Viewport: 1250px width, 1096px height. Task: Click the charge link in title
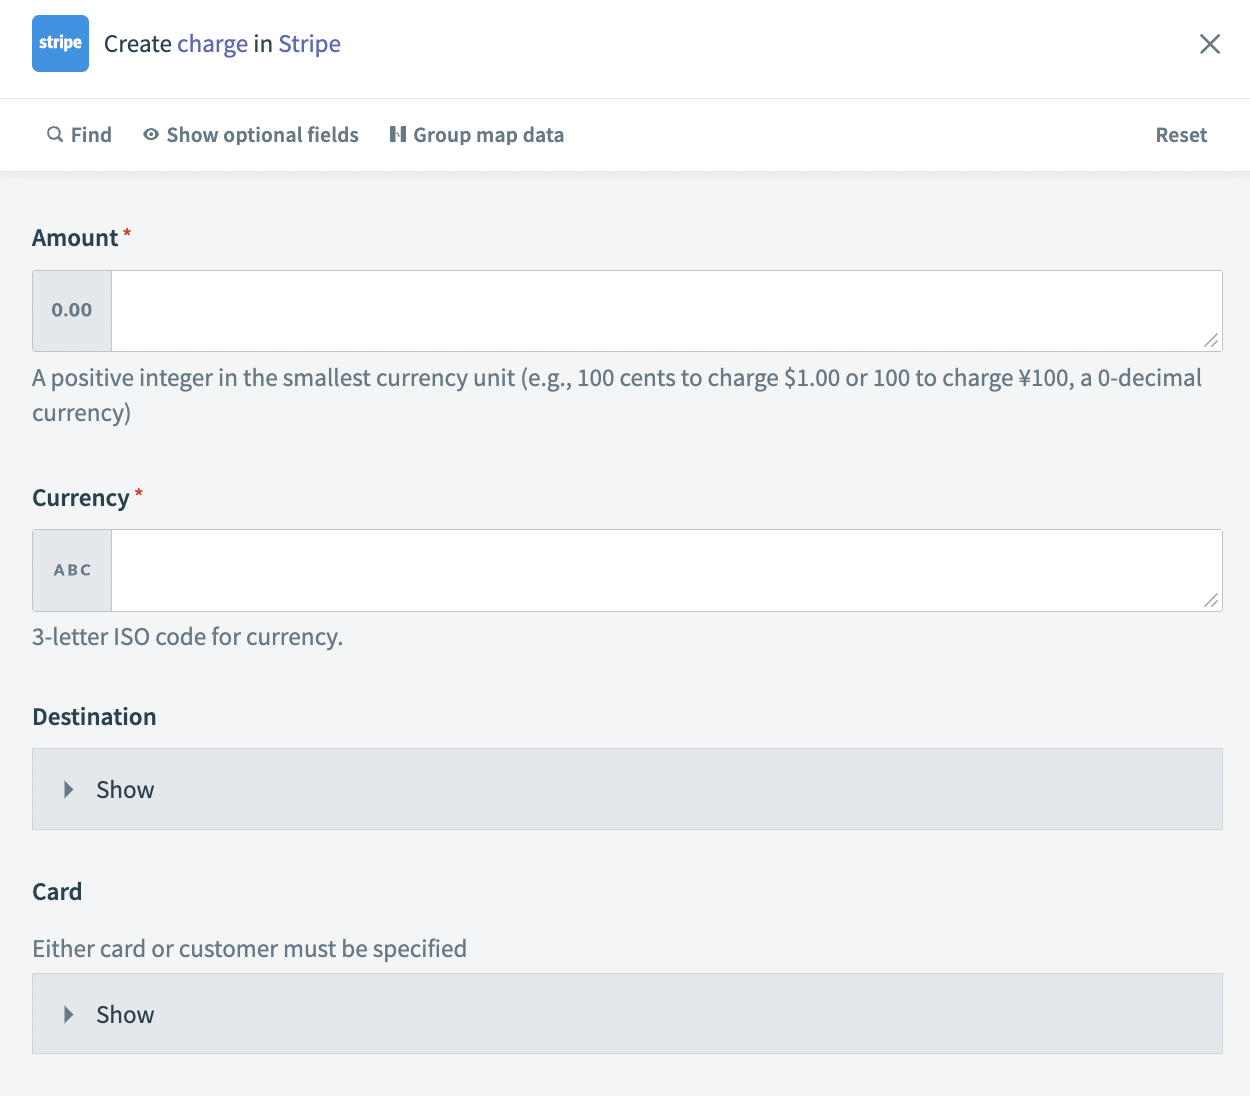(212, 44)
